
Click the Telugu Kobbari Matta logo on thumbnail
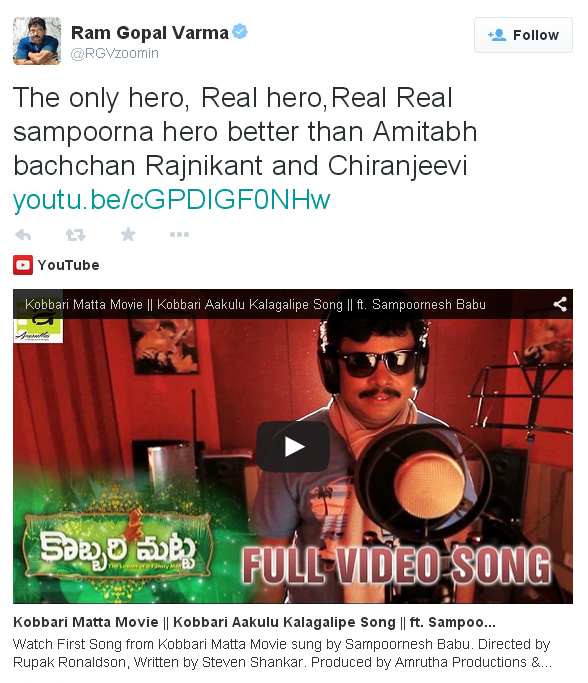point(118,550)
